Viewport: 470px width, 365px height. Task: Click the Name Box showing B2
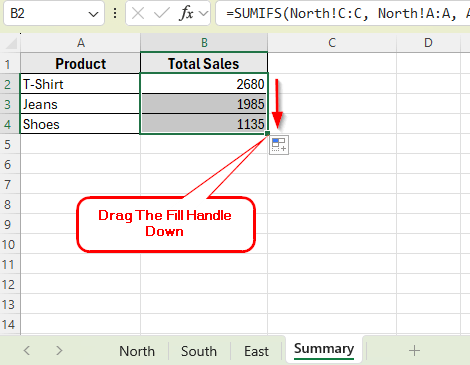[54, 14]
